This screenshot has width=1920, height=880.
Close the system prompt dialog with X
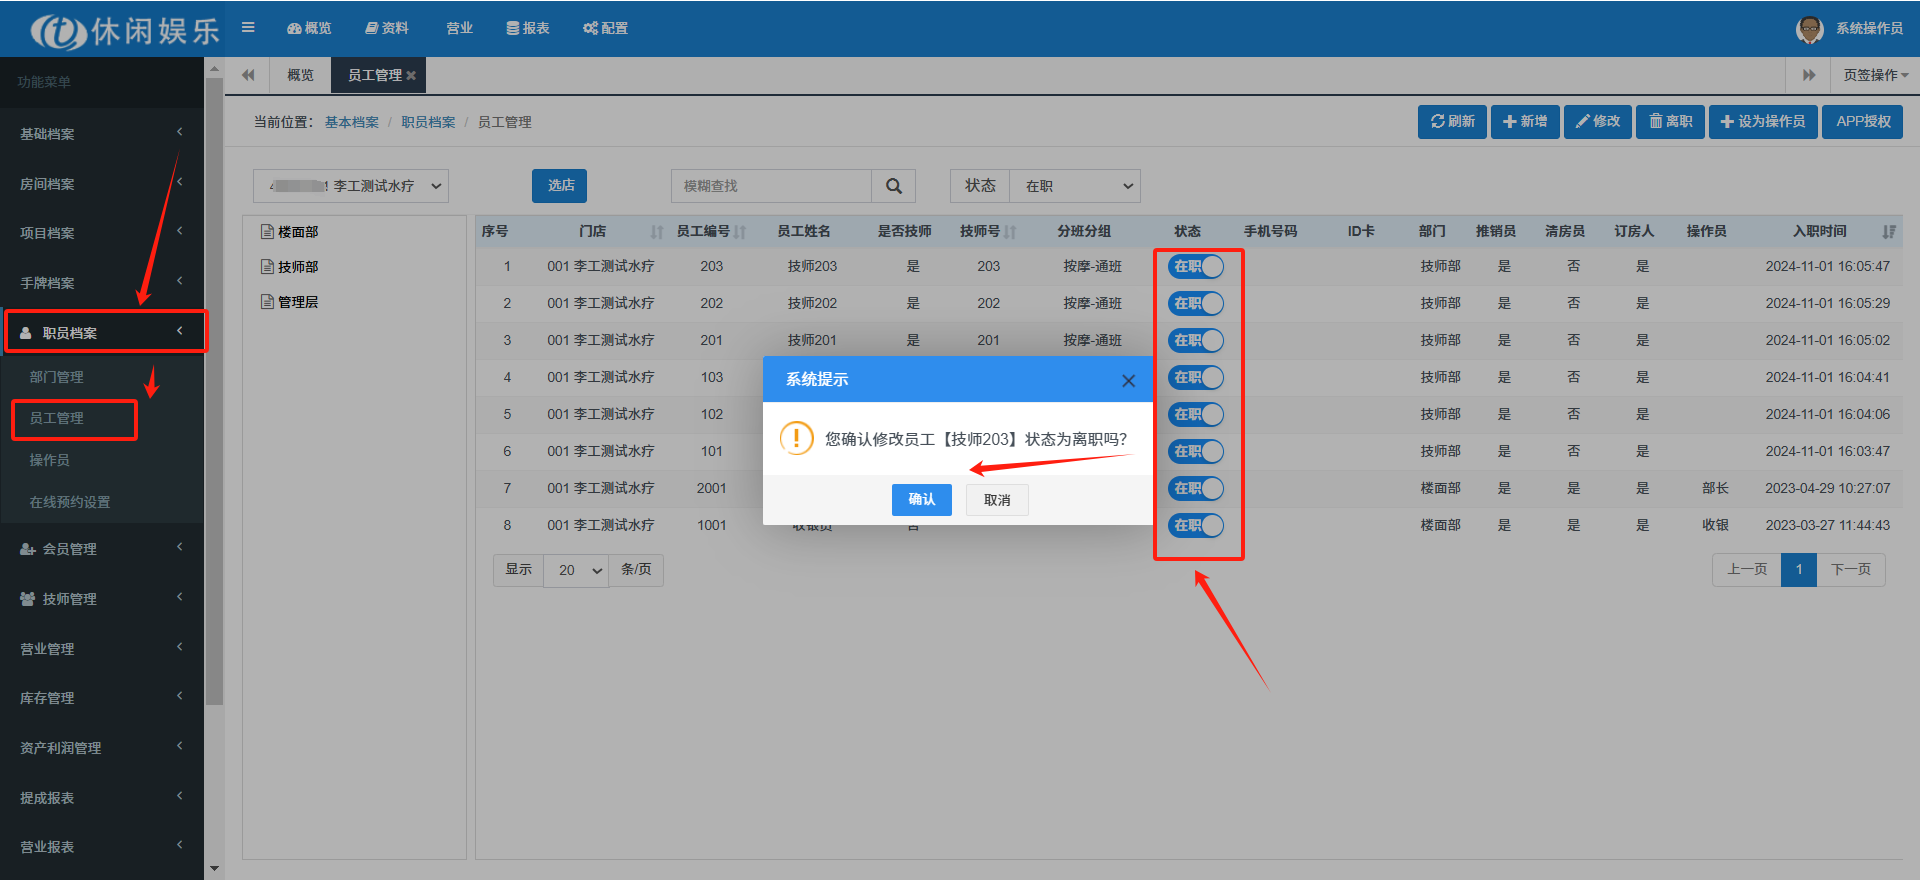click(x=1128, y=381)
